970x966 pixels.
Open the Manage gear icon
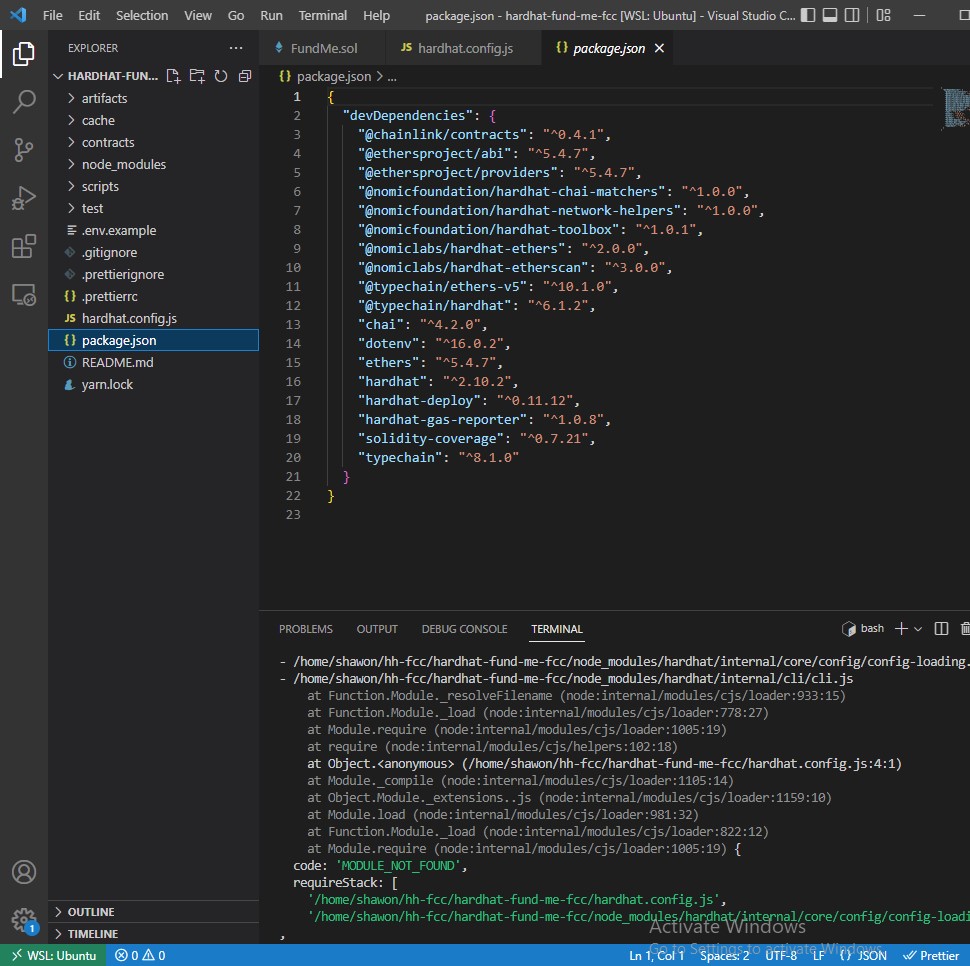[x=24, y=920]
